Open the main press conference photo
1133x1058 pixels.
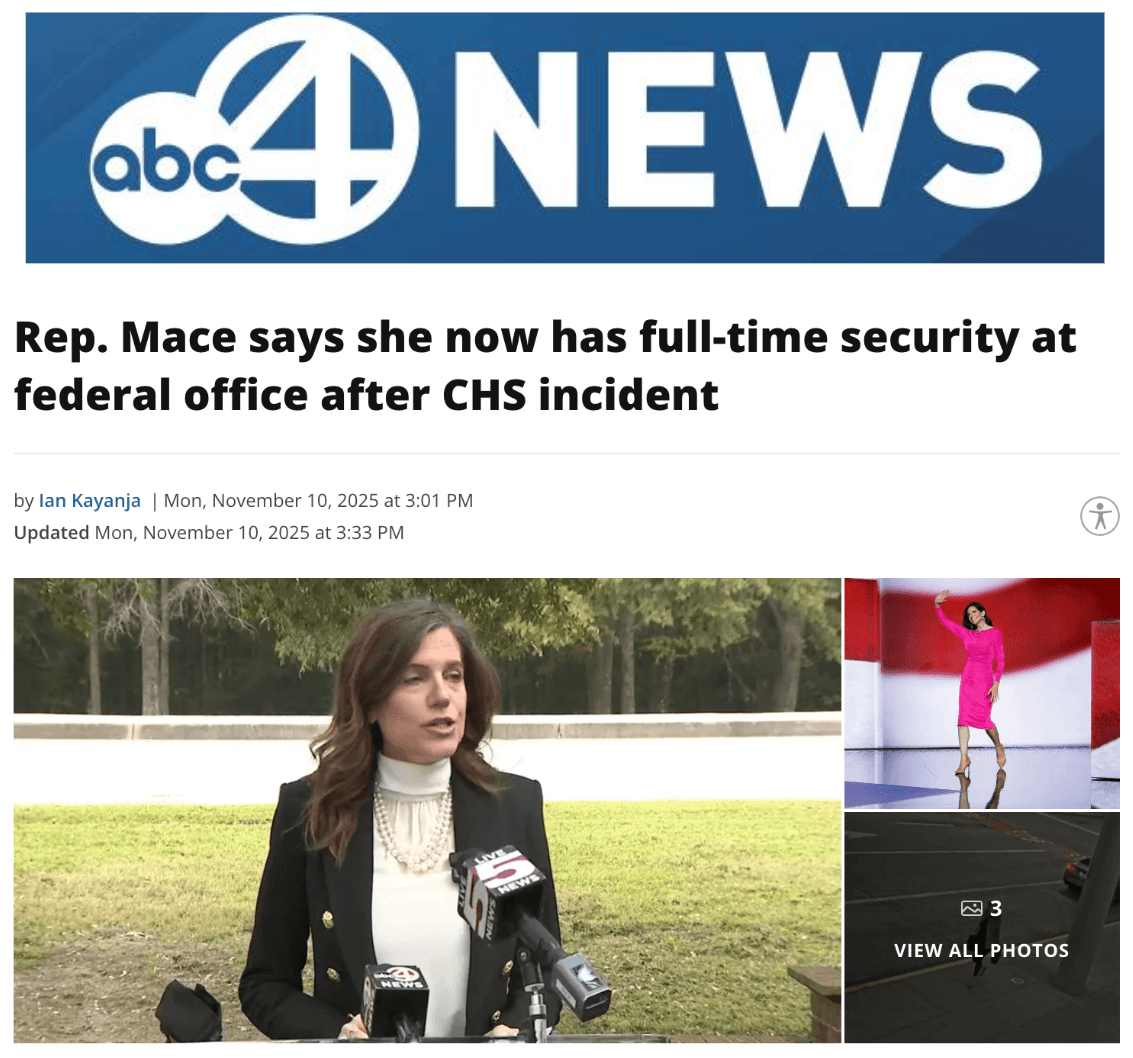(427, 810)
